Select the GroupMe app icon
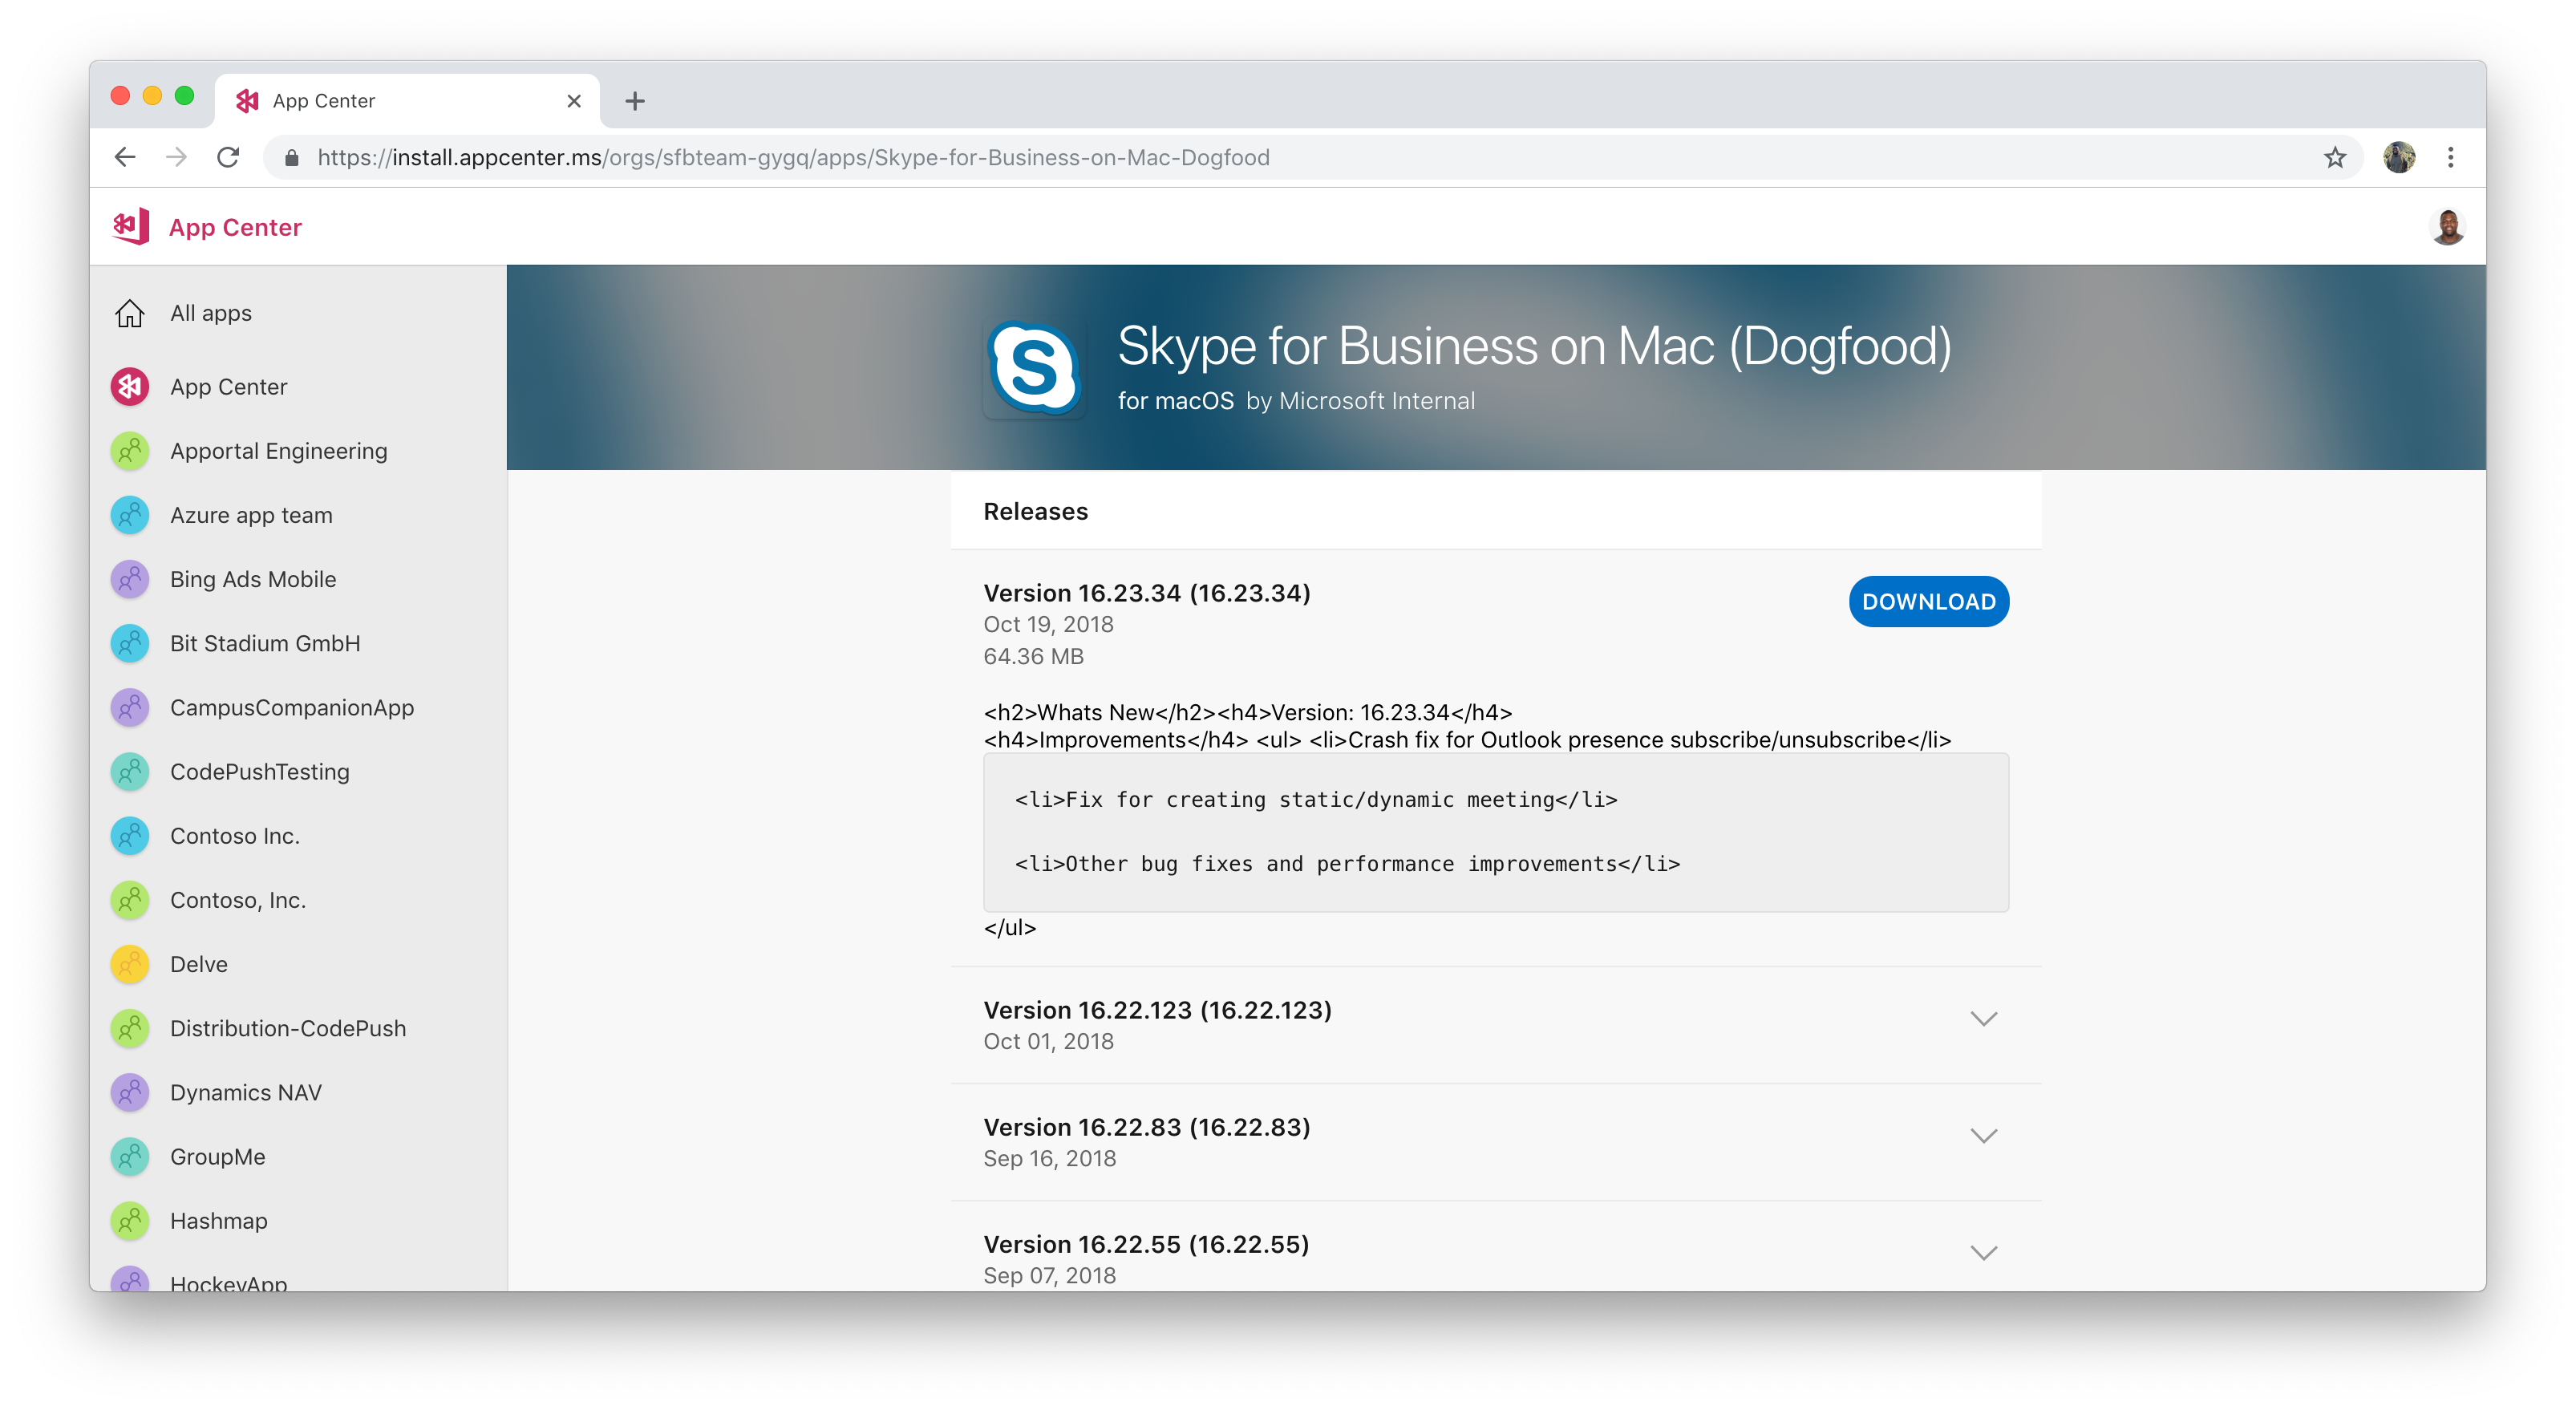The image size is (2576, 1410). pos(130,1155)
